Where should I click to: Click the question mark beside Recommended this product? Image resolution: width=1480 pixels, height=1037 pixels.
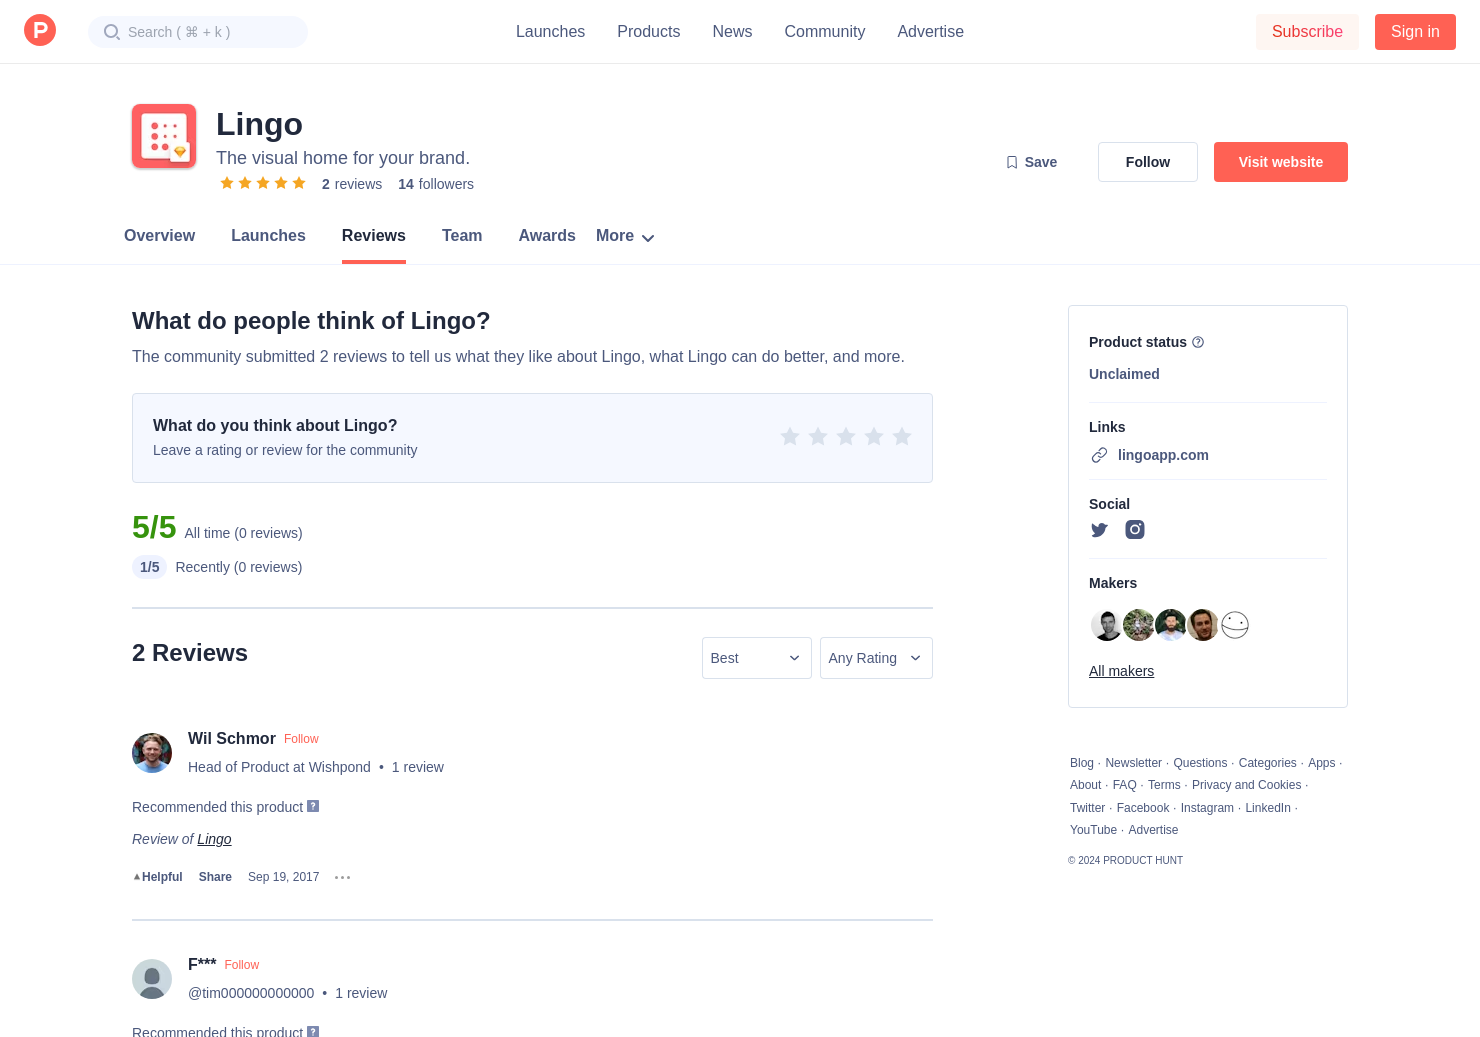pos(313,806)
